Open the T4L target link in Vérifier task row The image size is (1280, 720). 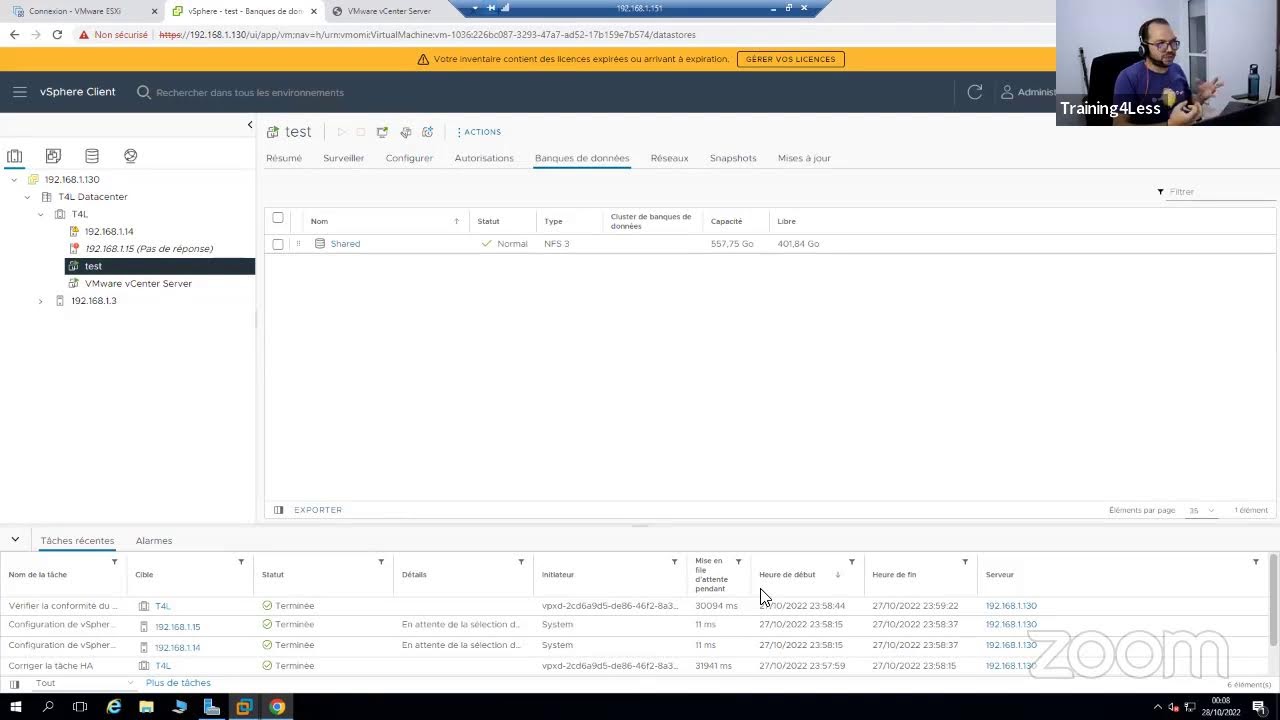[163, 606]
